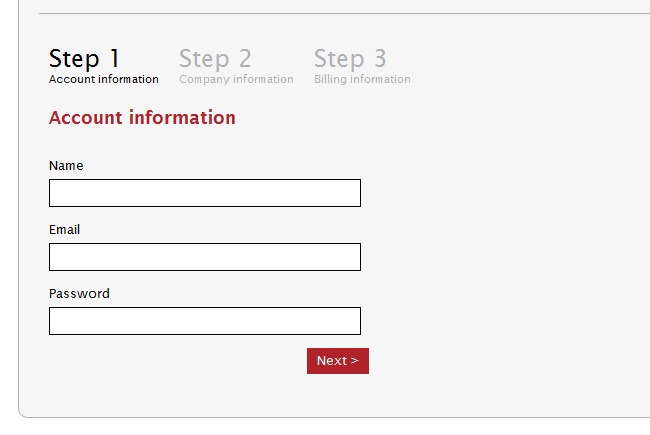Focus the Name input field

(204, 193)
